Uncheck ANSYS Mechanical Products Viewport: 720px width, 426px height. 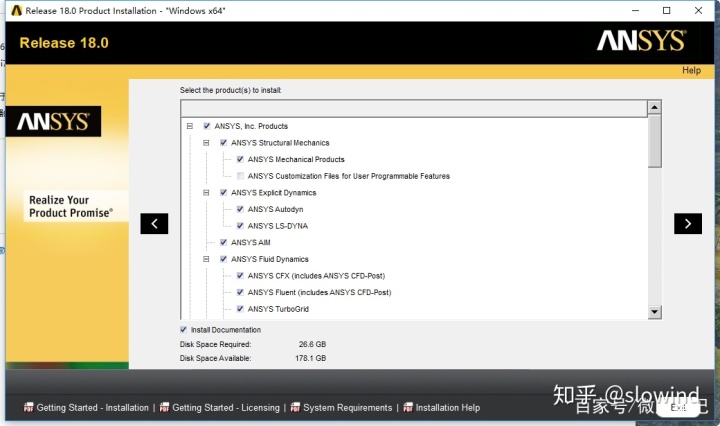tap(240, 159)
